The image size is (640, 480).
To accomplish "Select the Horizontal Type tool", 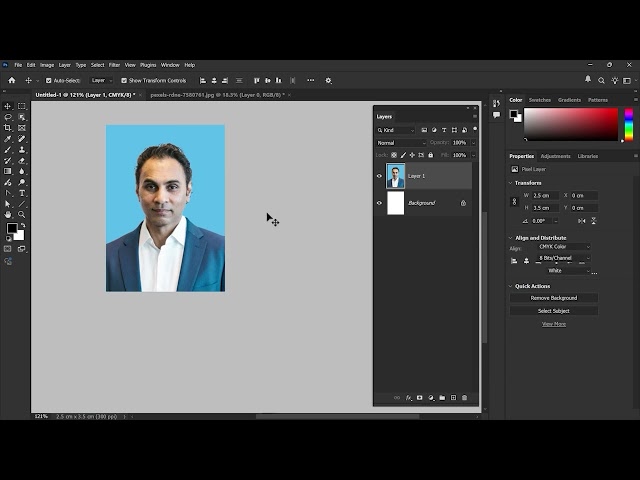I will tap(22, 193).
